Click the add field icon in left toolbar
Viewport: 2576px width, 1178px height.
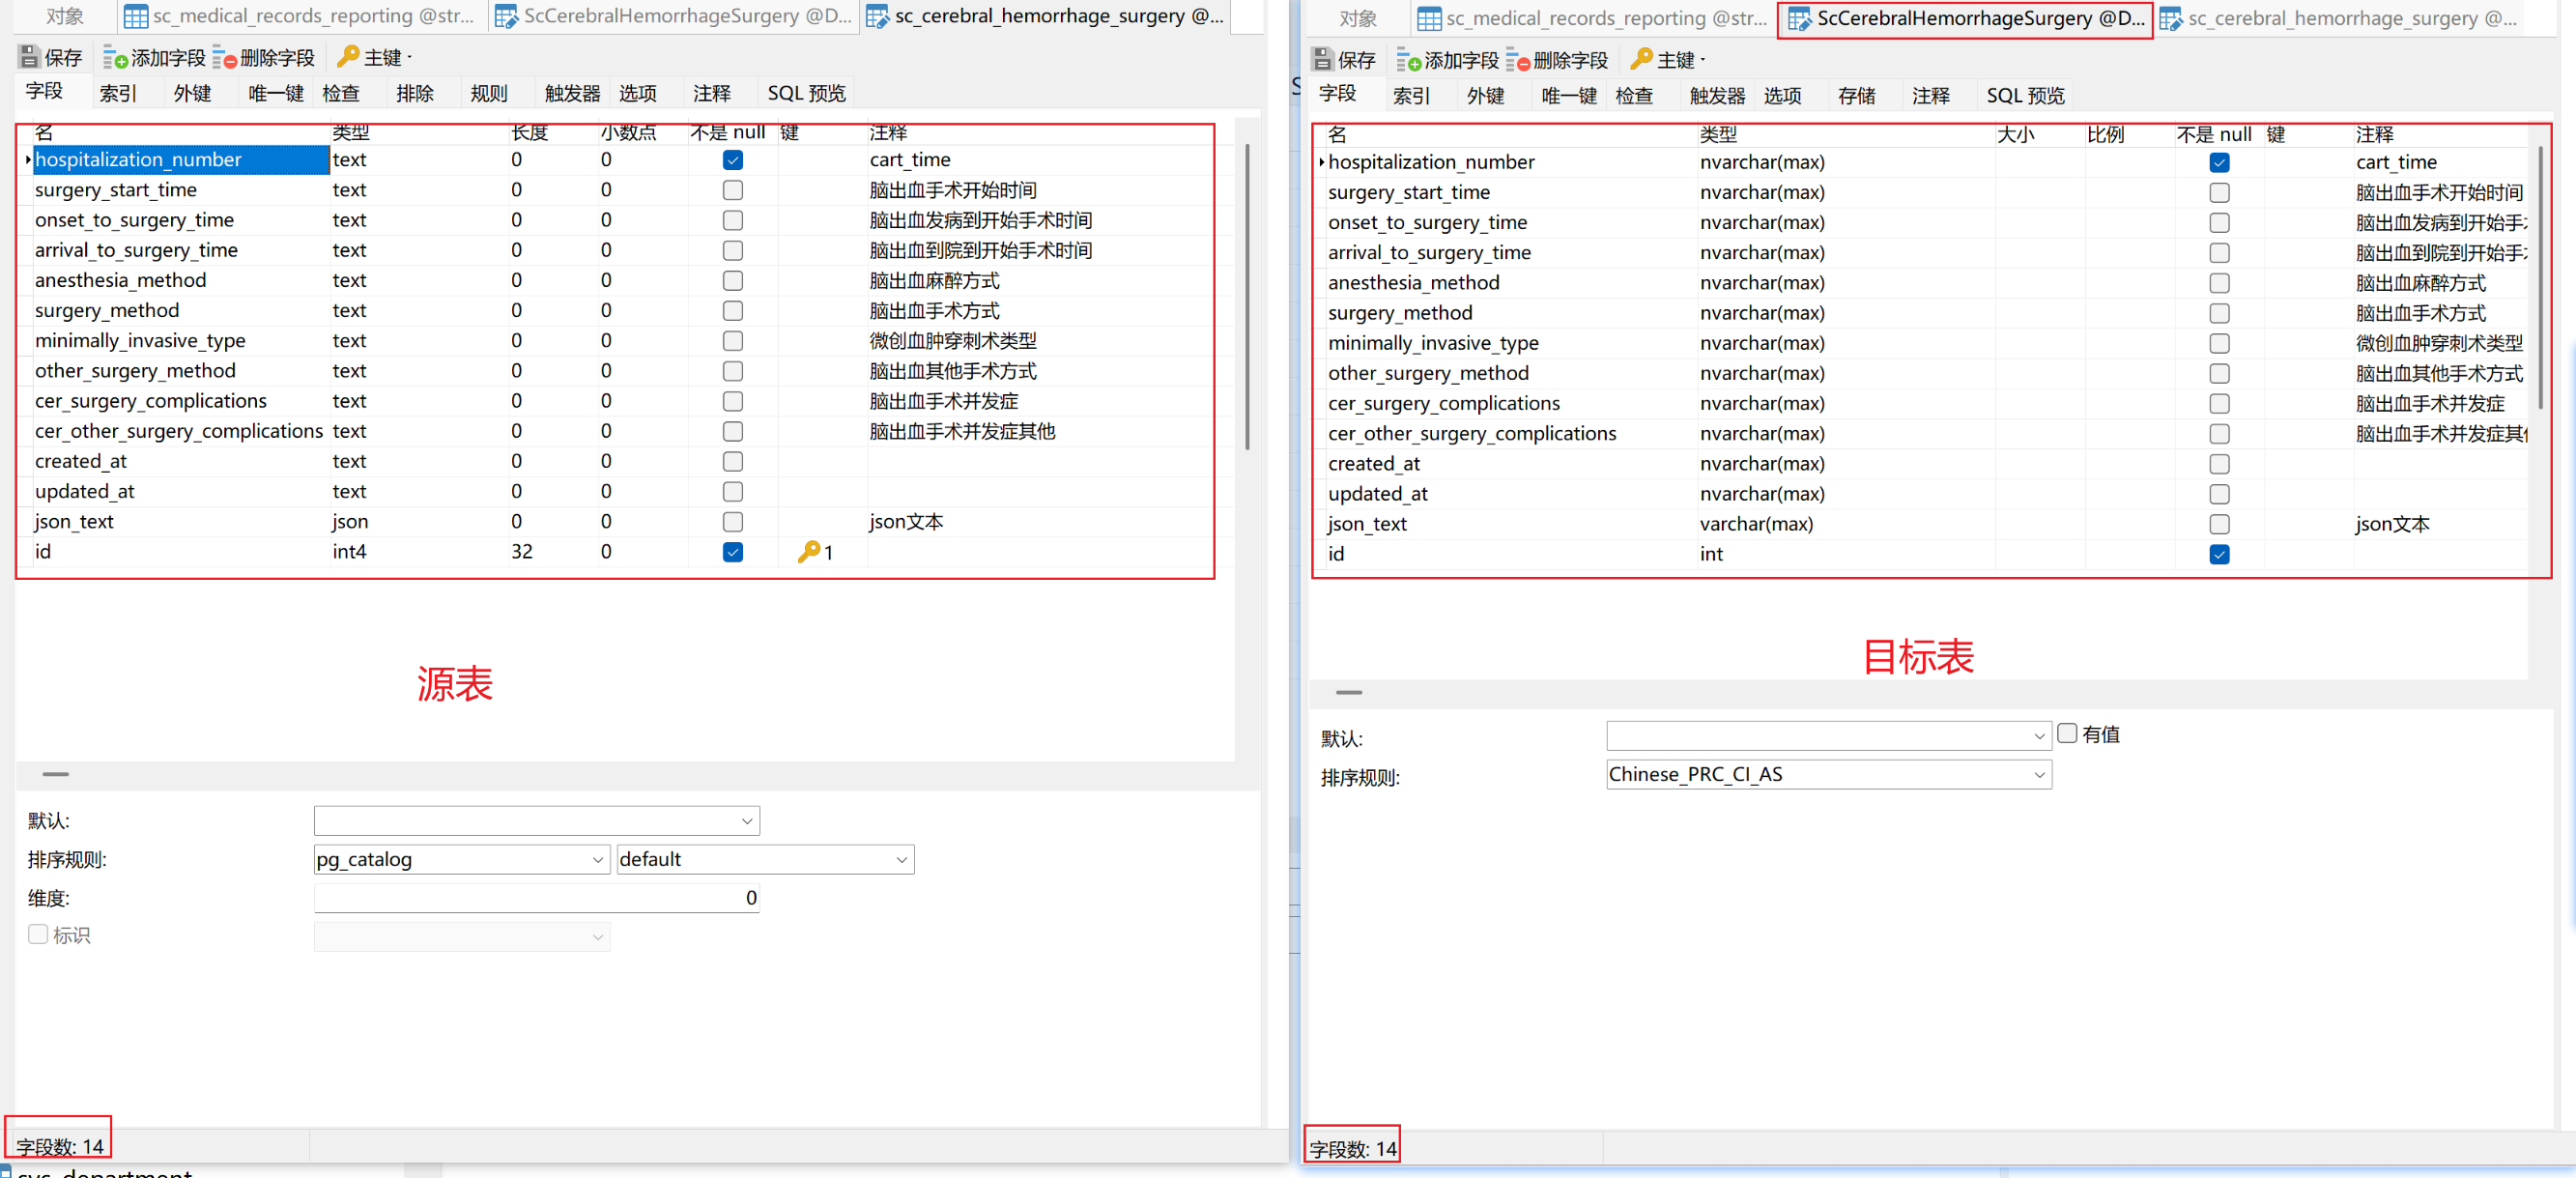pyautogui.click(x=115, y=58)
